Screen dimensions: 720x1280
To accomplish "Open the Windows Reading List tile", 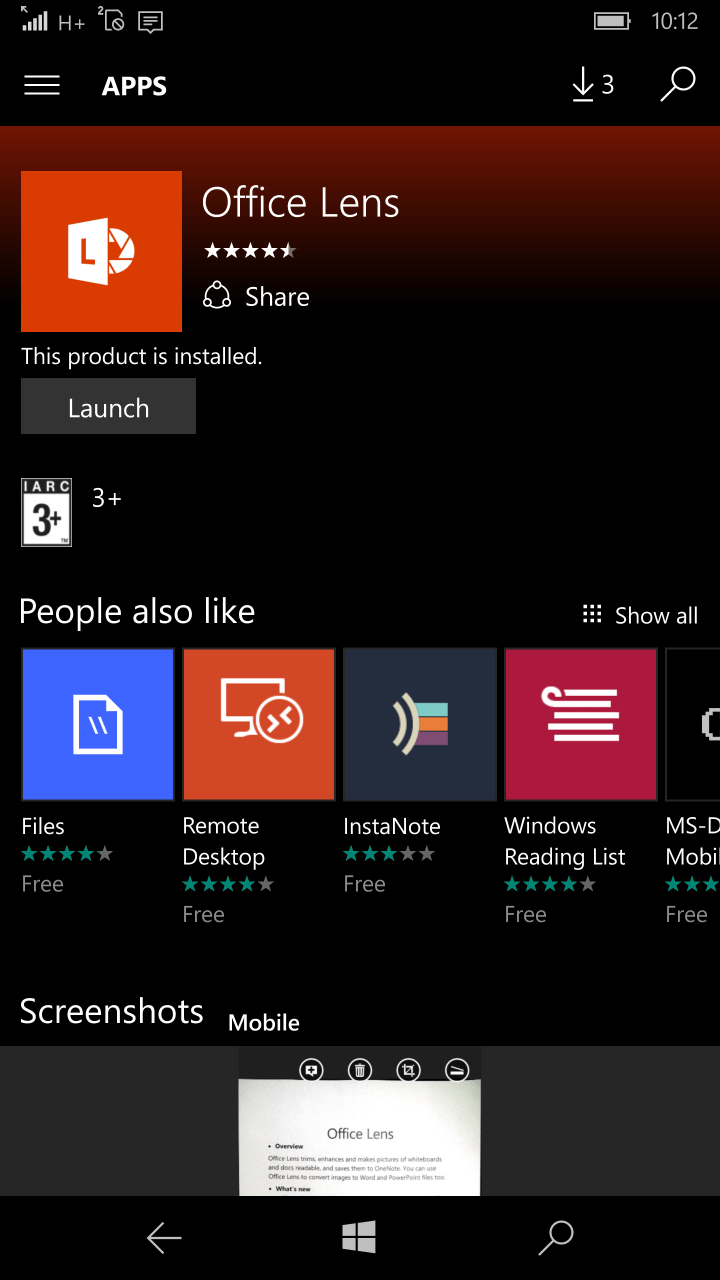I will (x=580, y=724).
